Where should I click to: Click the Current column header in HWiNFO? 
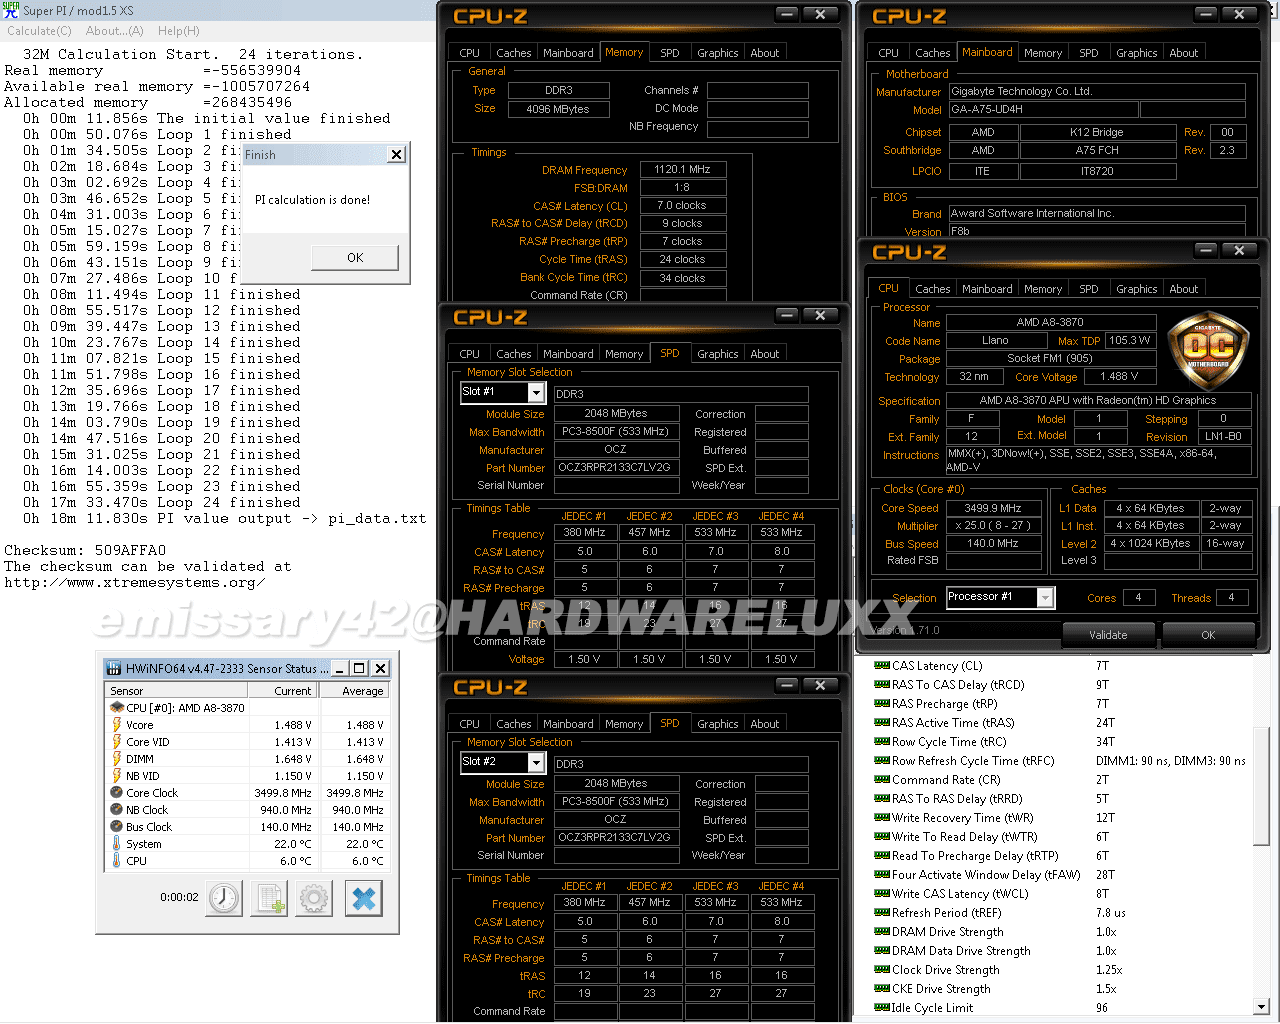pos(284,690)
